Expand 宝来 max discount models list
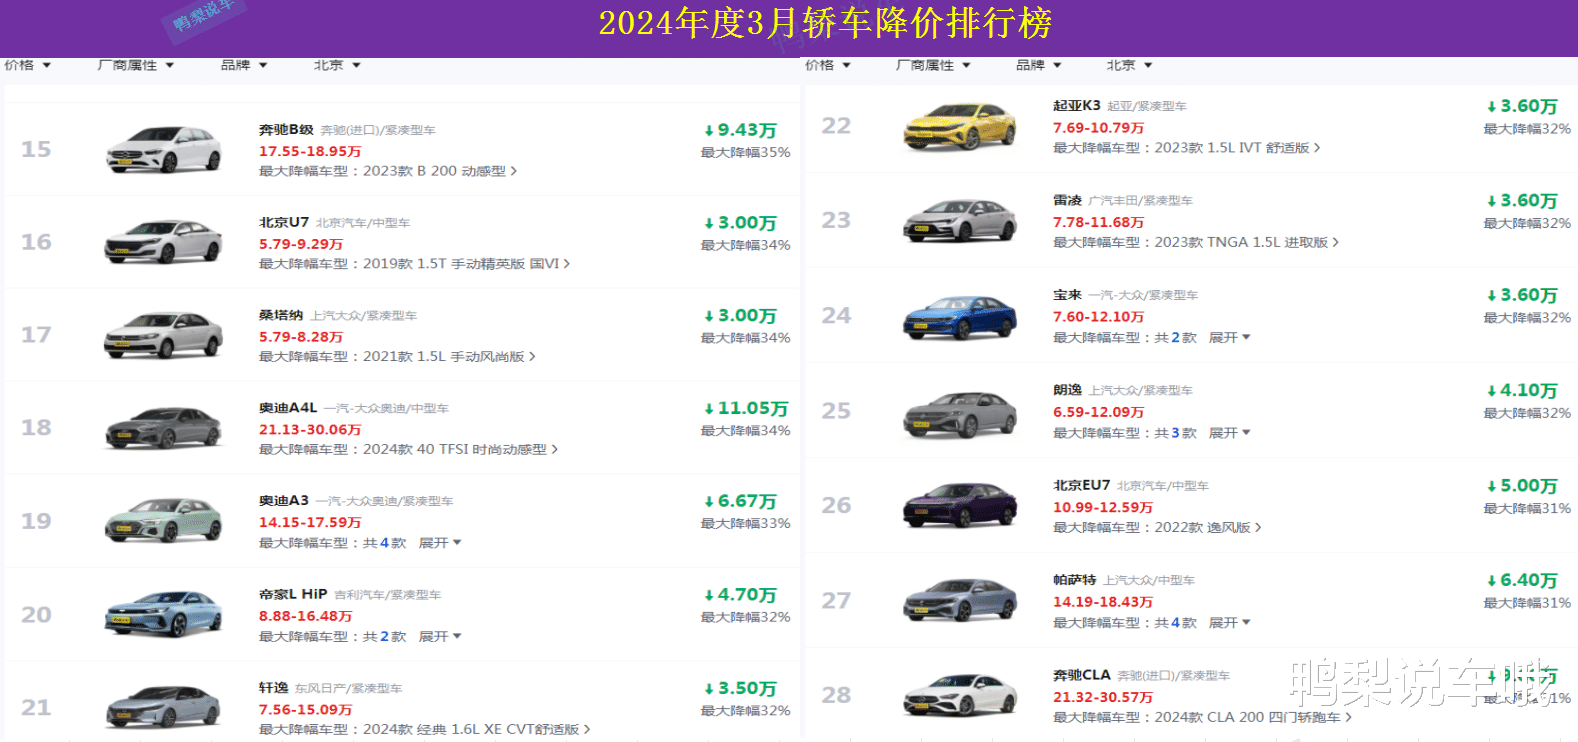The image size is (1578, 742). point(1230,338)
